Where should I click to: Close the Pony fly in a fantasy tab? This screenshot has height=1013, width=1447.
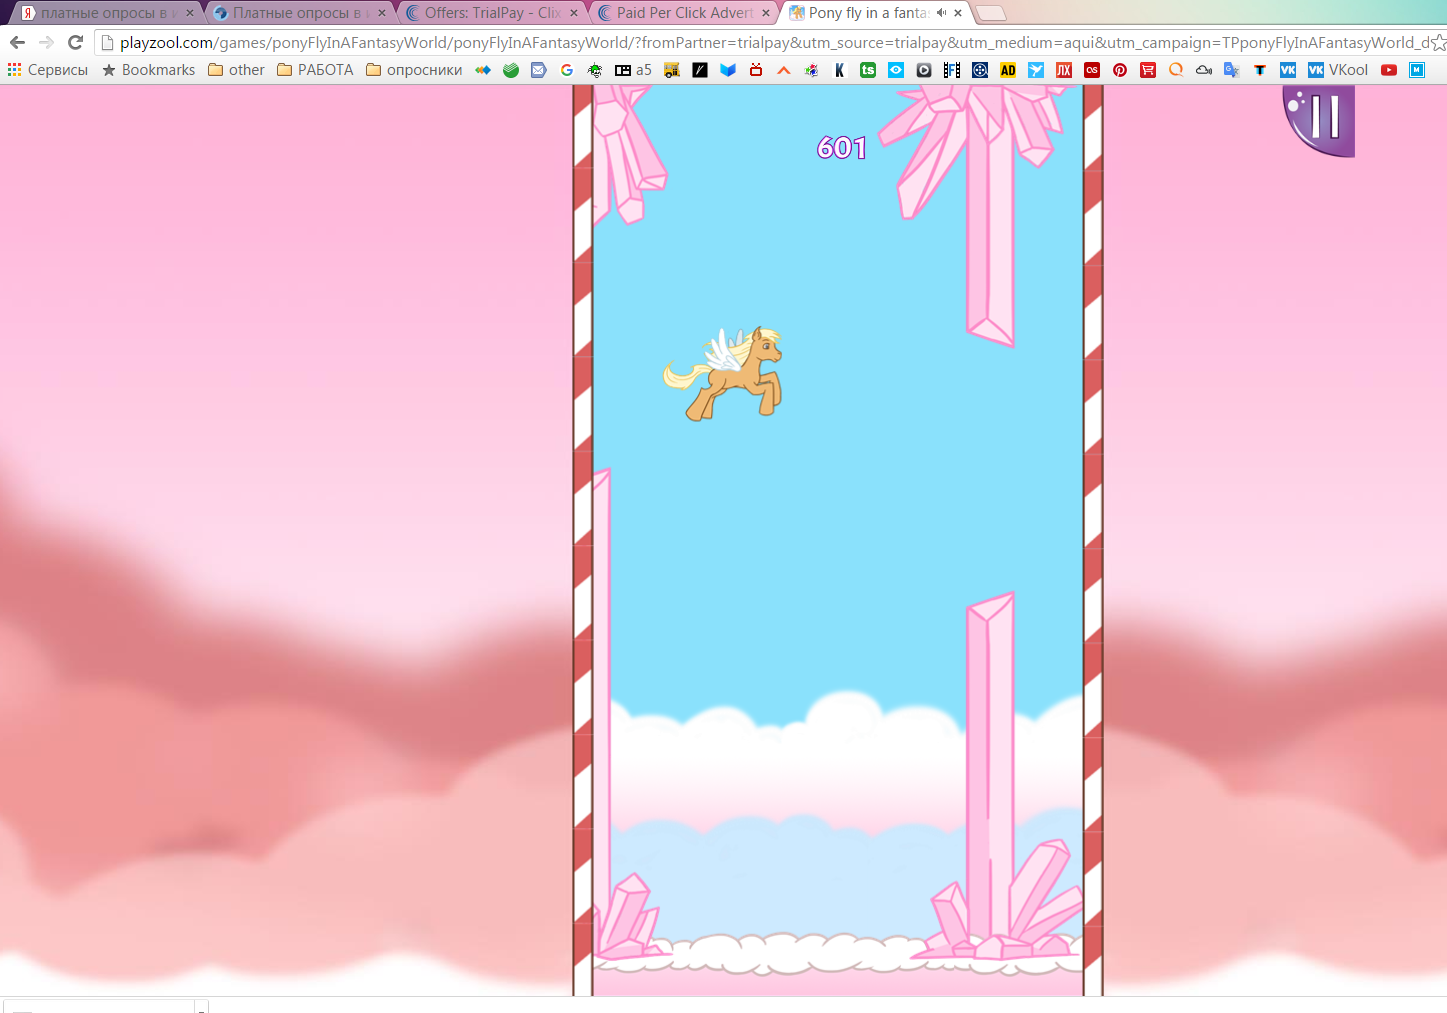click(958, 13)
